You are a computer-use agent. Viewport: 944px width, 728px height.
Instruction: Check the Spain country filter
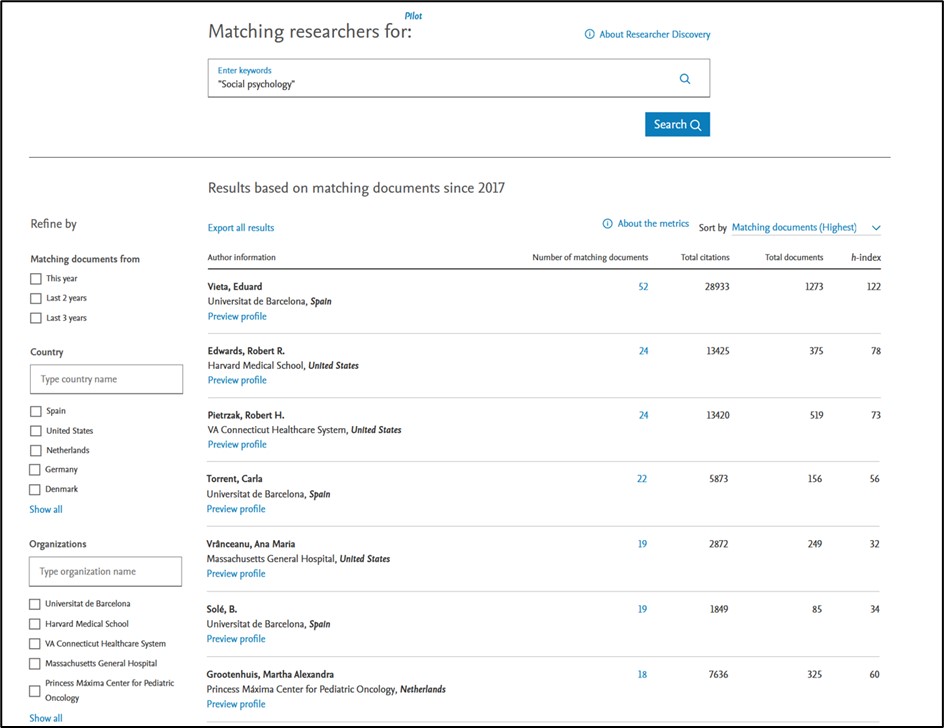click(x=37, y=411)
